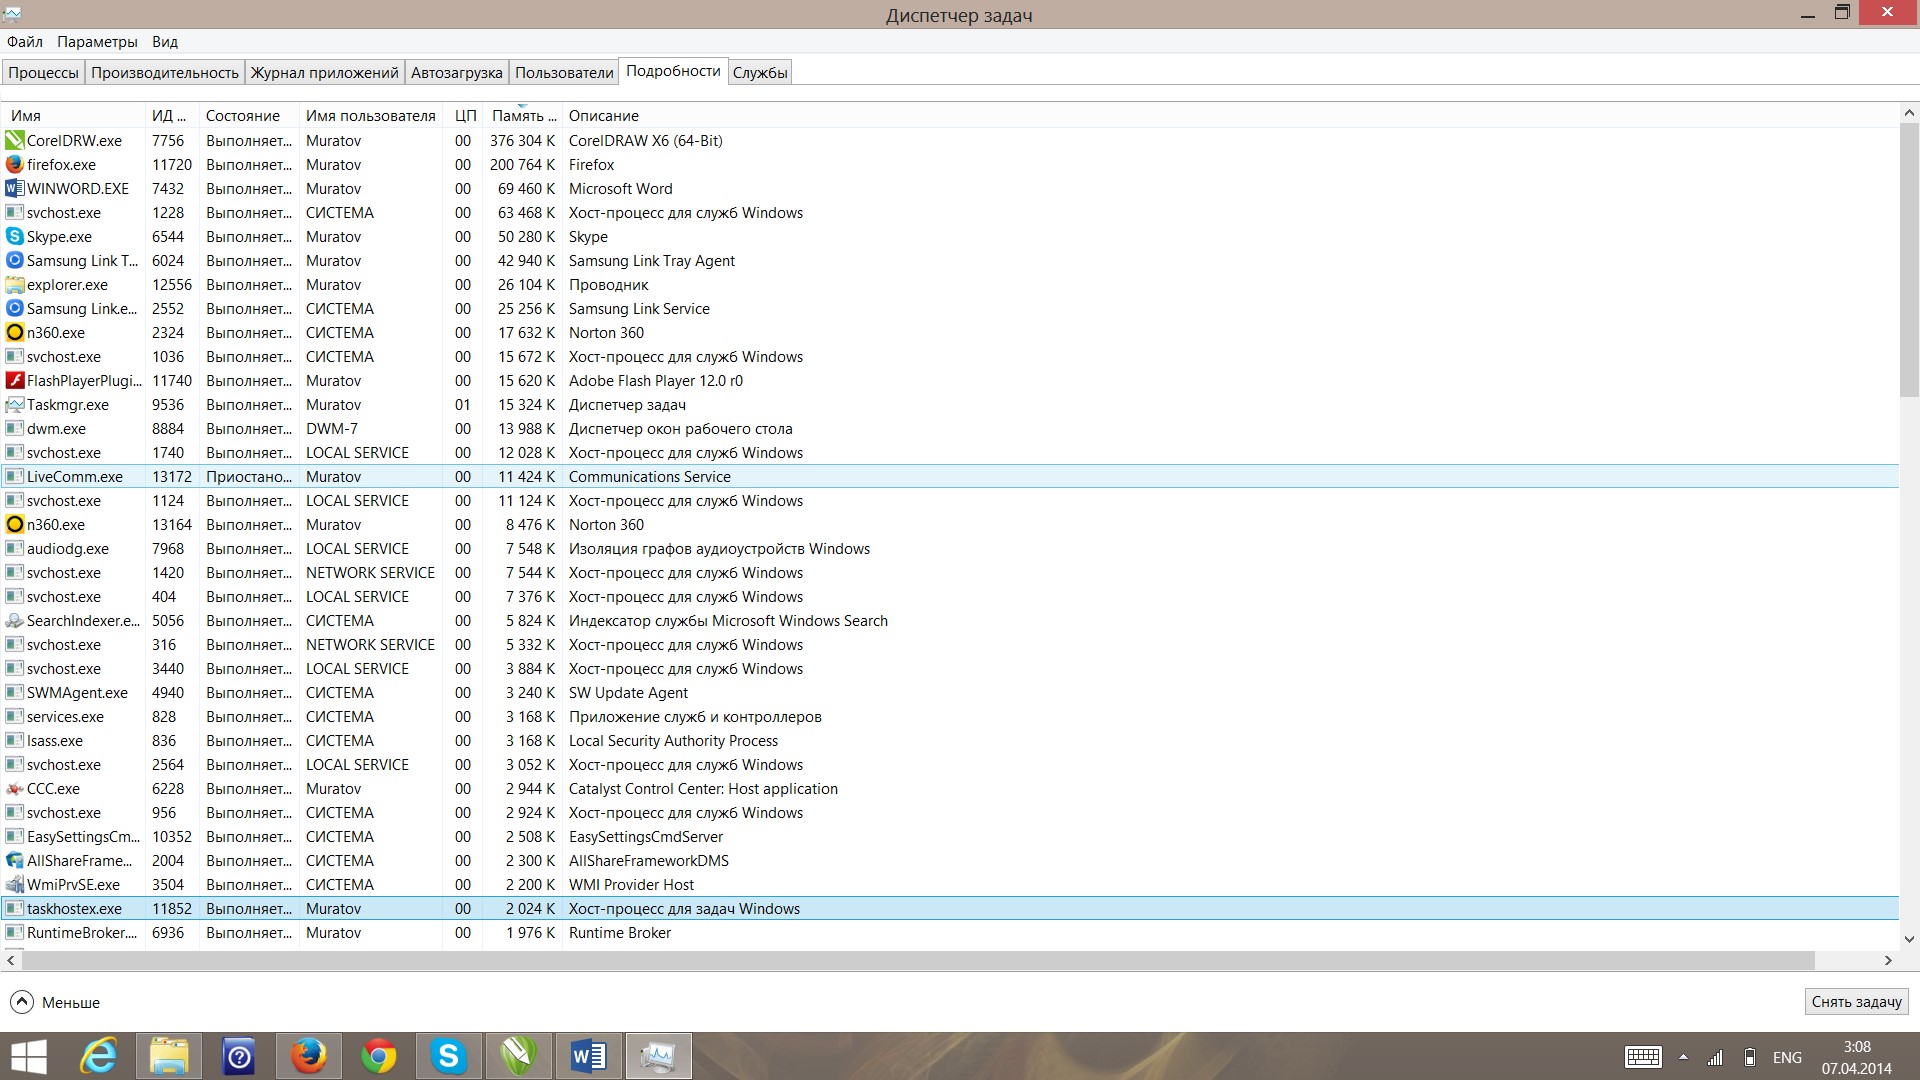Switch to the Пользователи tab

click(564, 72)
